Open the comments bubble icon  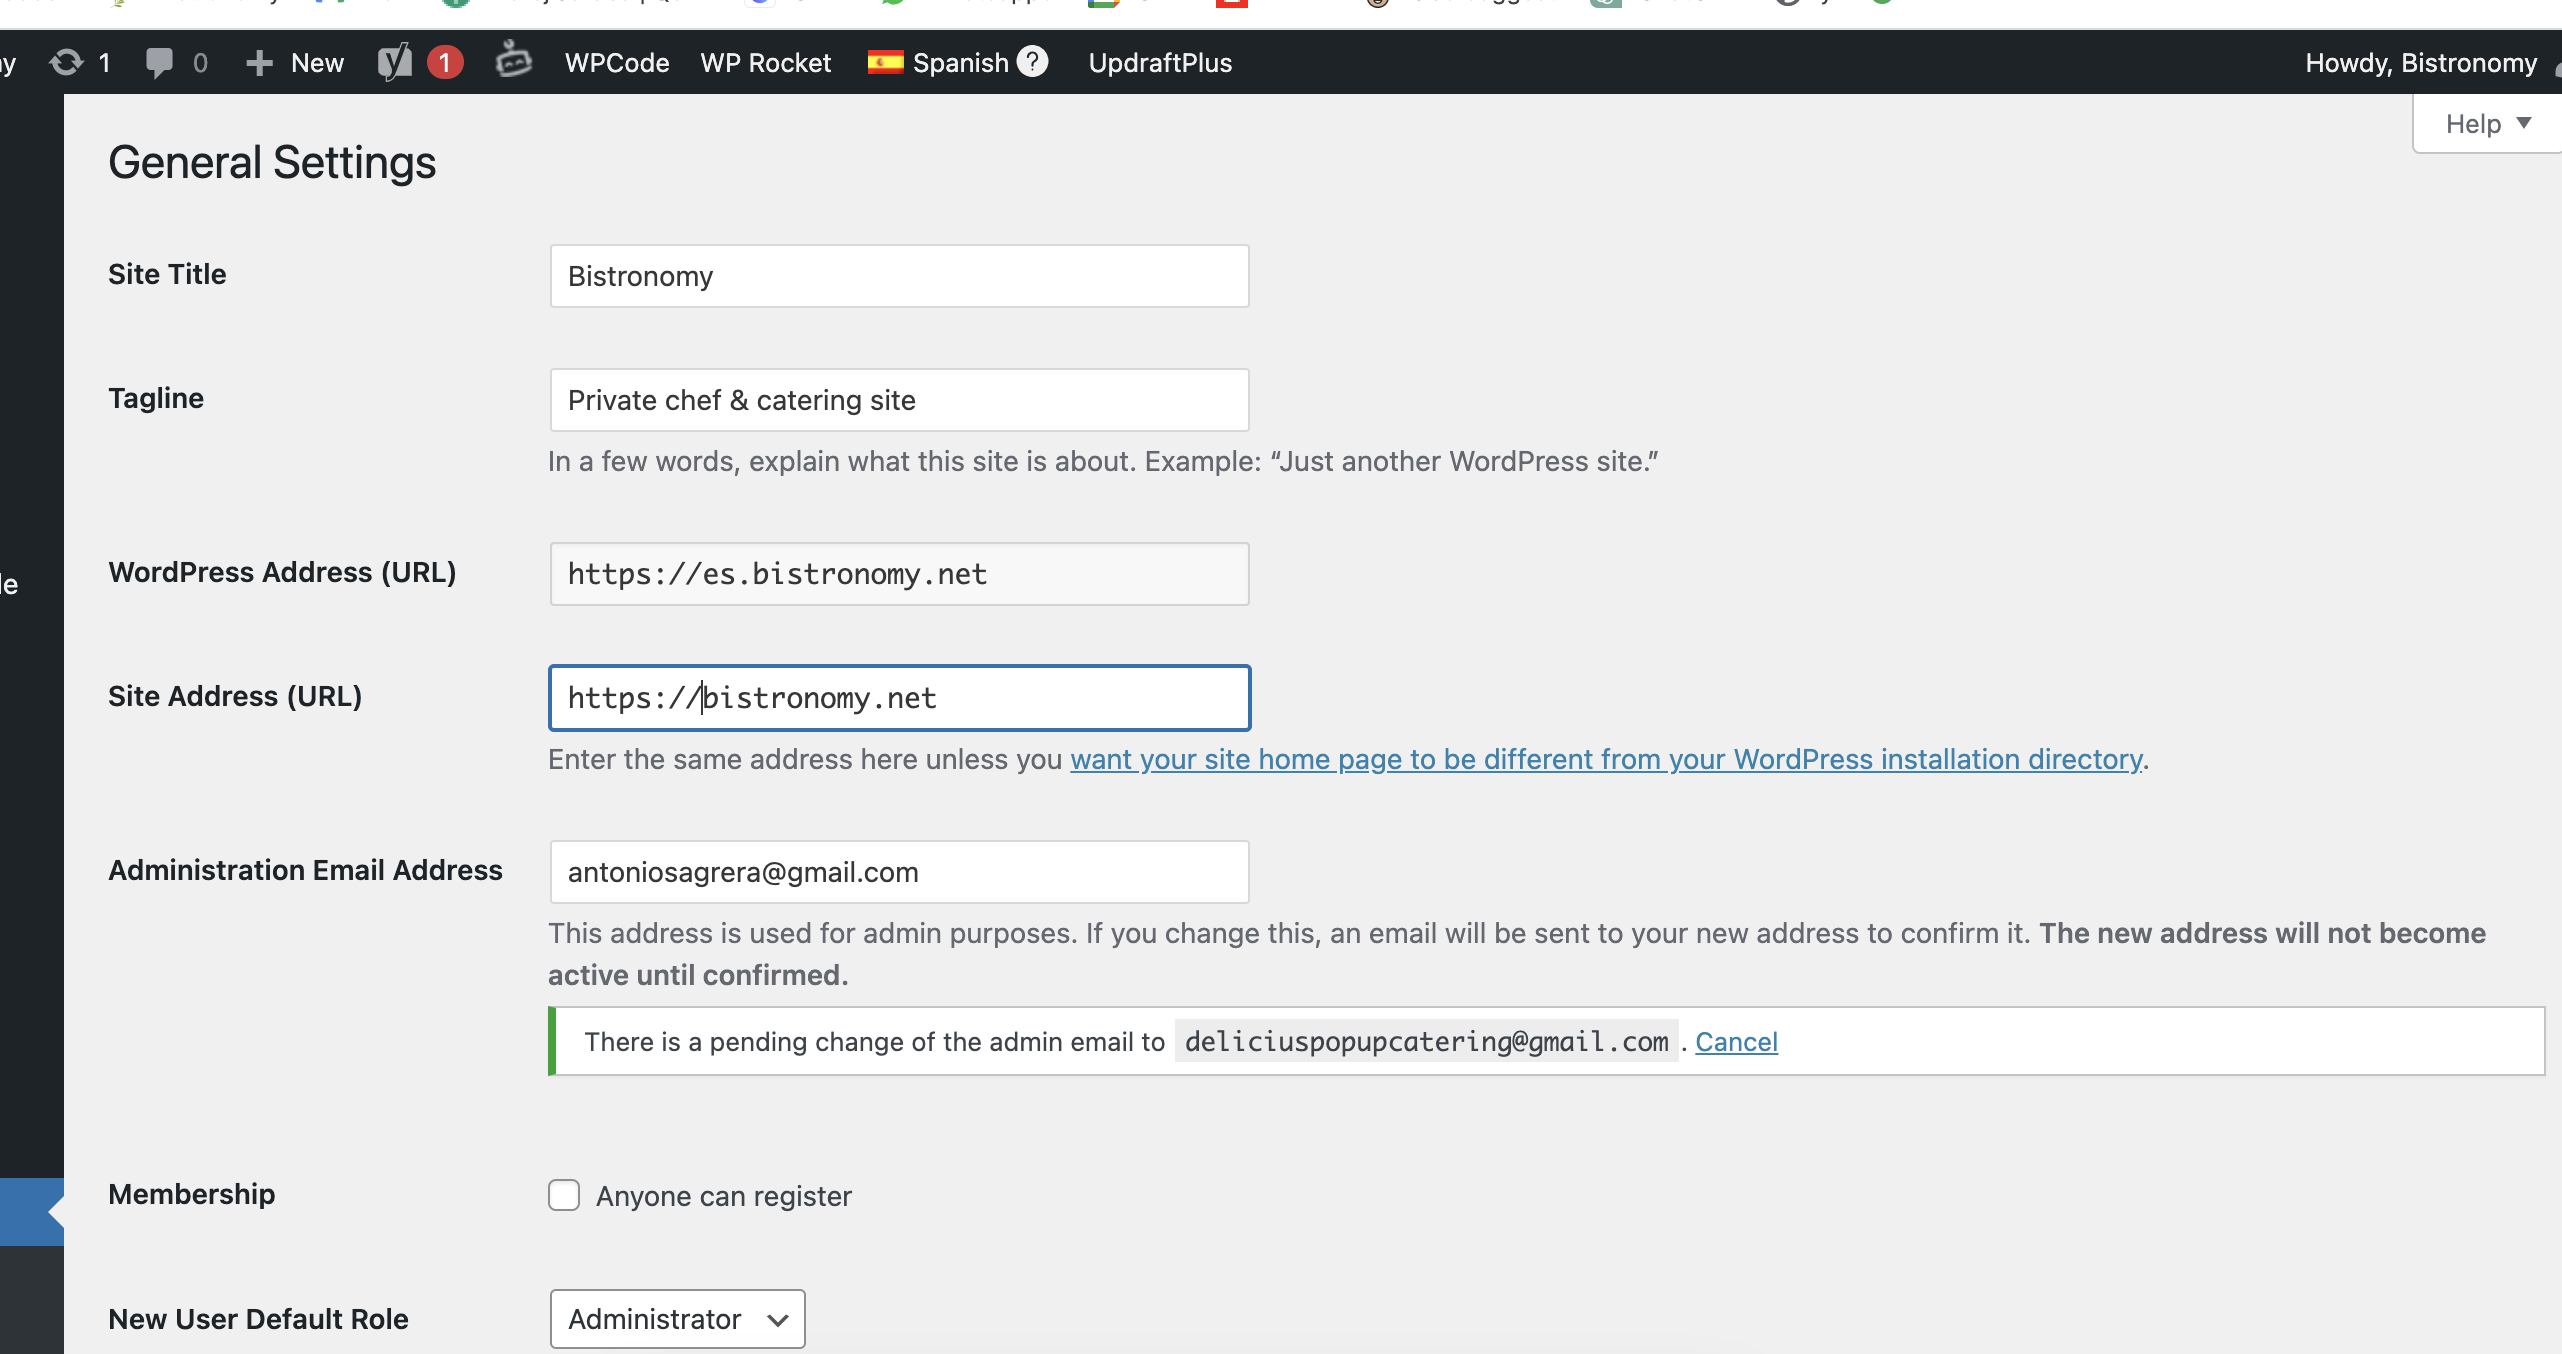click(176, 62)
